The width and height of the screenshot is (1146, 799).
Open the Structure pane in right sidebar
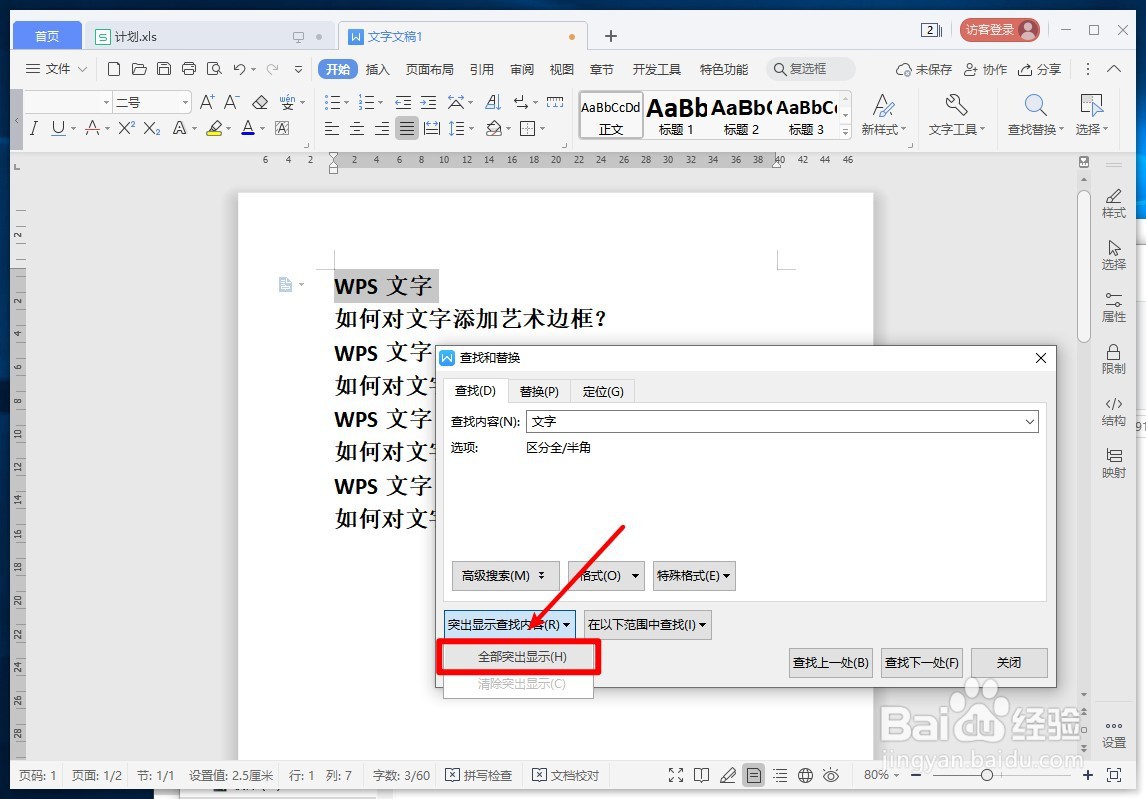pyautogui.click(x=1114, y=412)
